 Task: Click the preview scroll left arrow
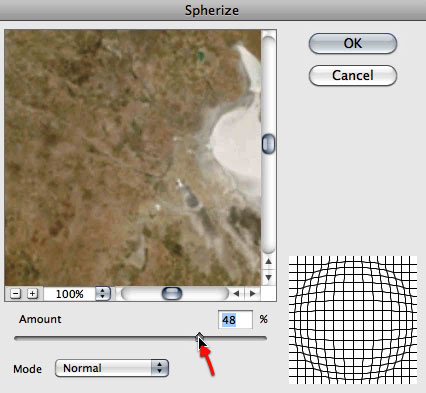point(236,294)
